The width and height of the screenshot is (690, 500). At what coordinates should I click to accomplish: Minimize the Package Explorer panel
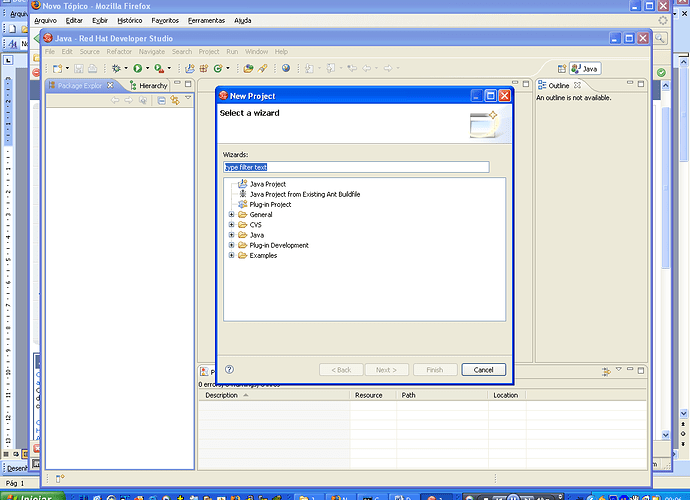tap(177, 82)
